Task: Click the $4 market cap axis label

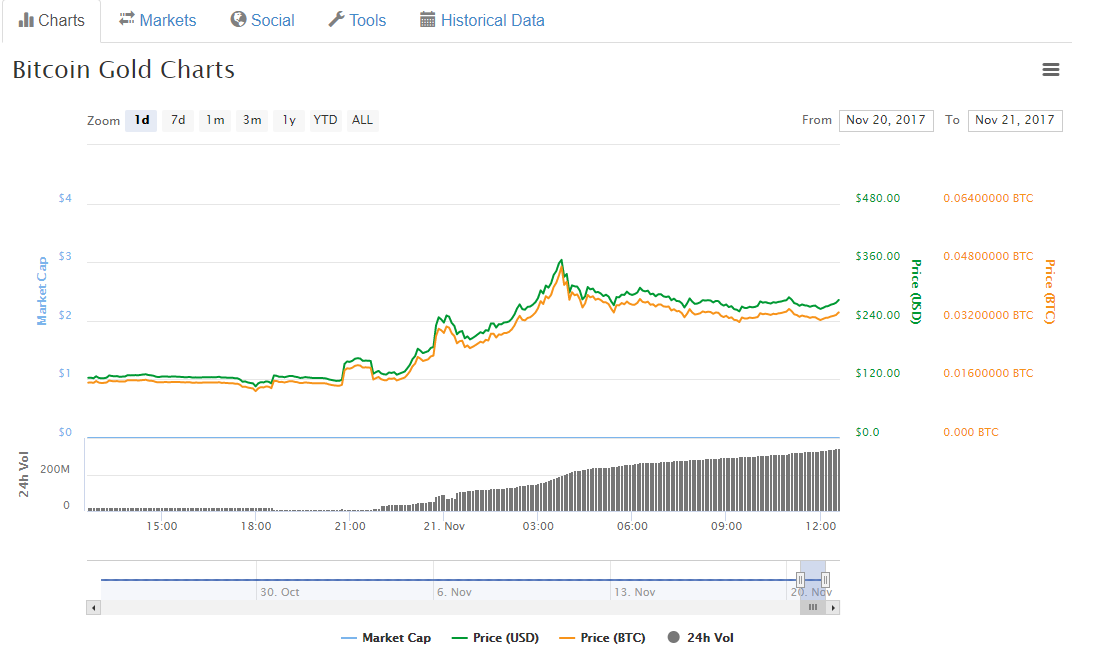Action: click(65, 198)
